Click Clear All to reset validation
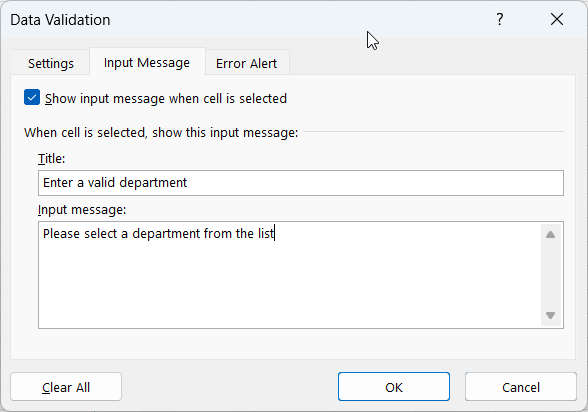 tap(66, 387)
